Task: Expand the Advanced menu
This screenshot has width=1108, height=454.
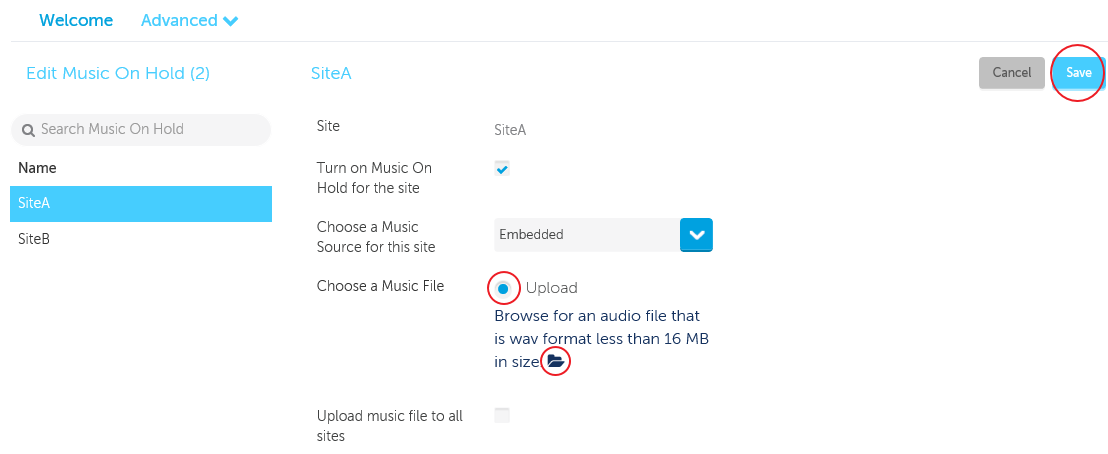Action: tap(189, 21)
